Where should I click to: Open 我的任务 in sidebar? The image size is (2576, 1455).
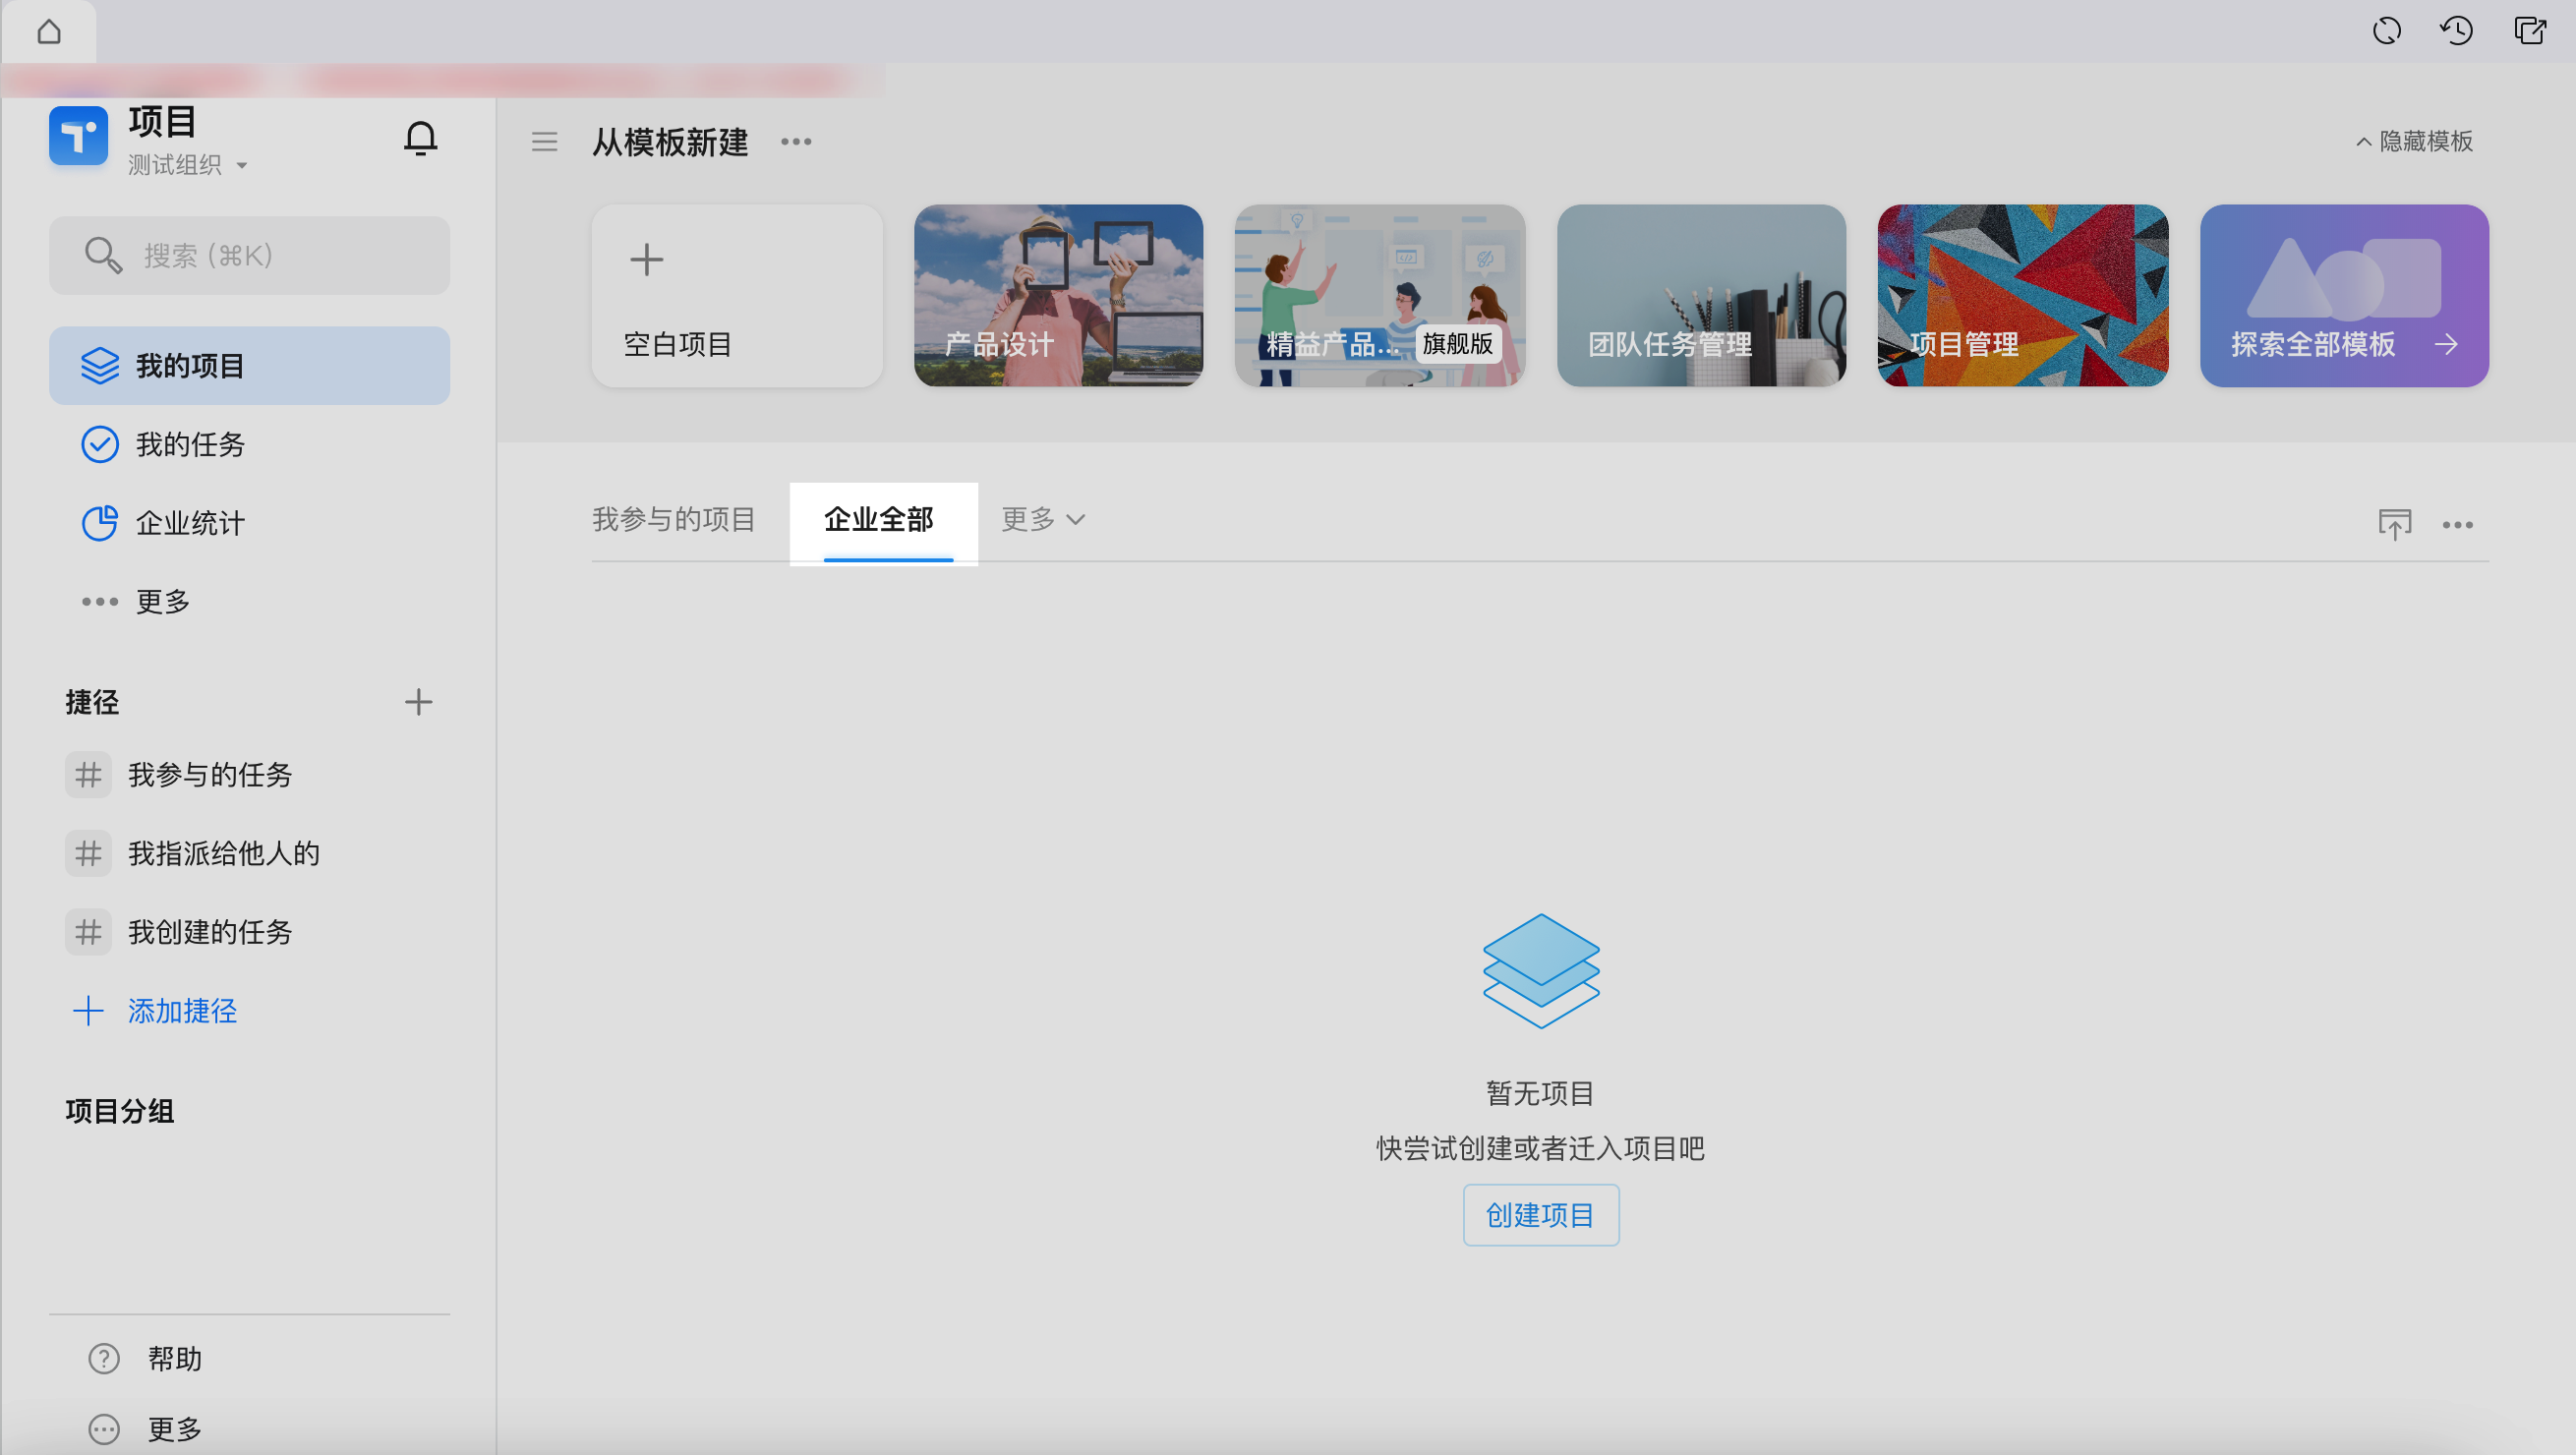(250, 445)
